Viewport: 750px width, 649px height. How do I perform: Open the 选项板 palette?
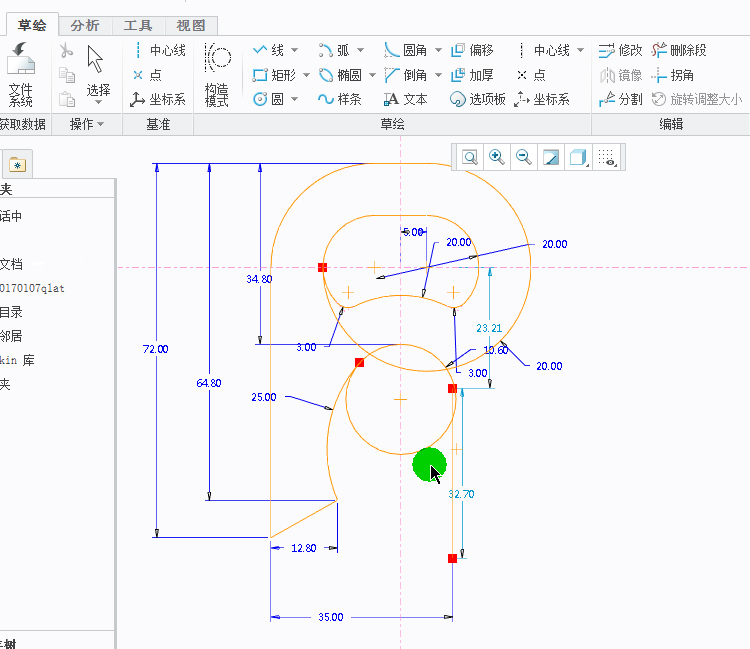478,99
